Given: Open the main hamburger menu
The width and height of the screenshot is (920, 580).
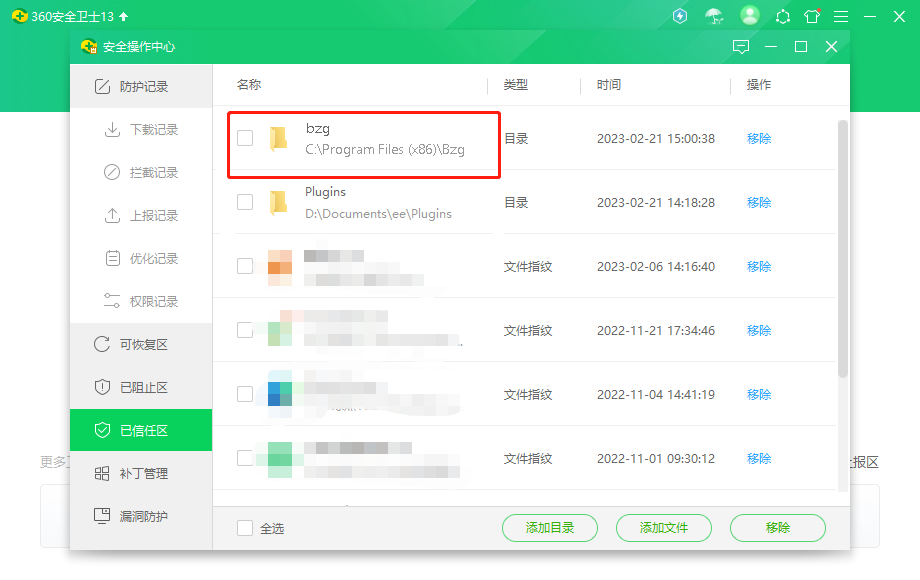Looking at the screenshot, I should (x=841, y=16).
